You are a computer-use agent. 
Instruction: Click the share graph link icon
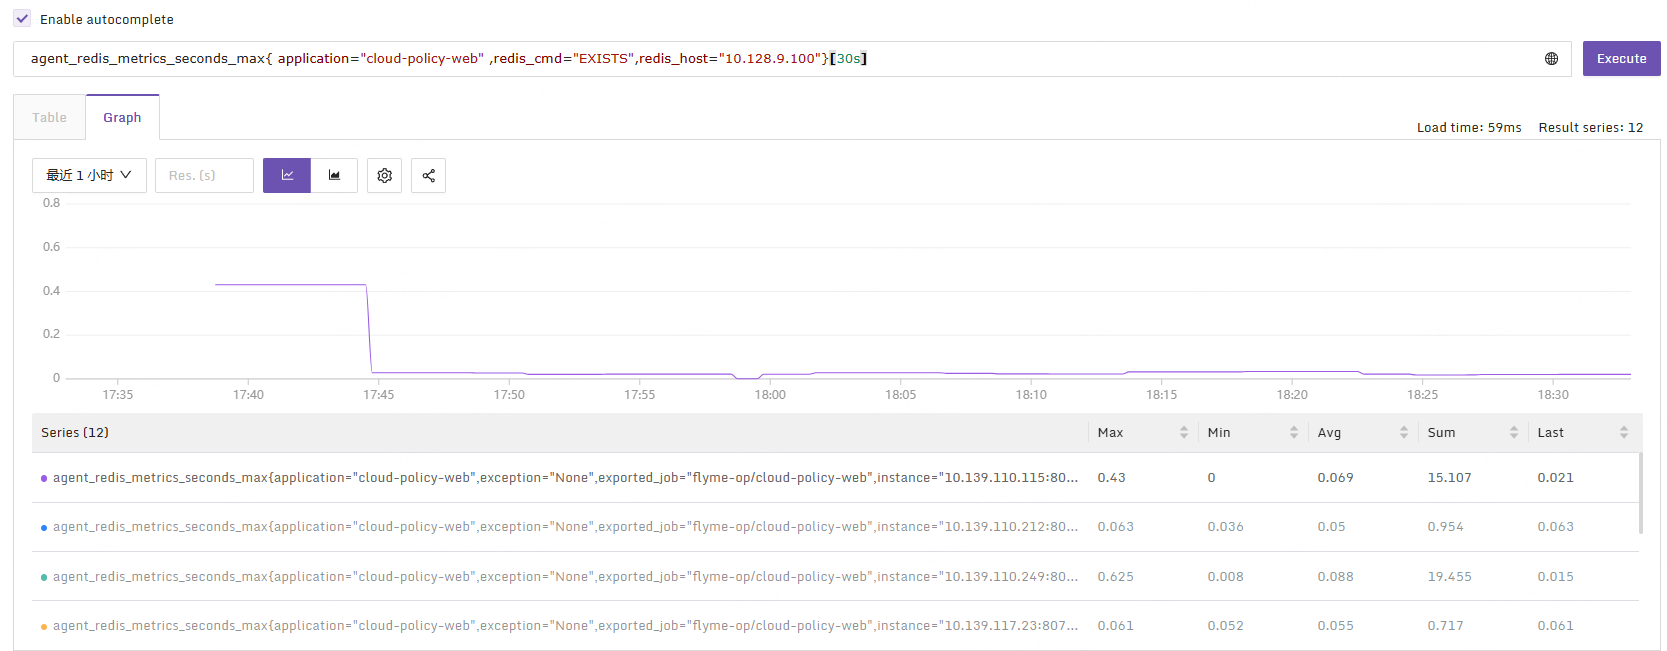click(x=428, y=176)
